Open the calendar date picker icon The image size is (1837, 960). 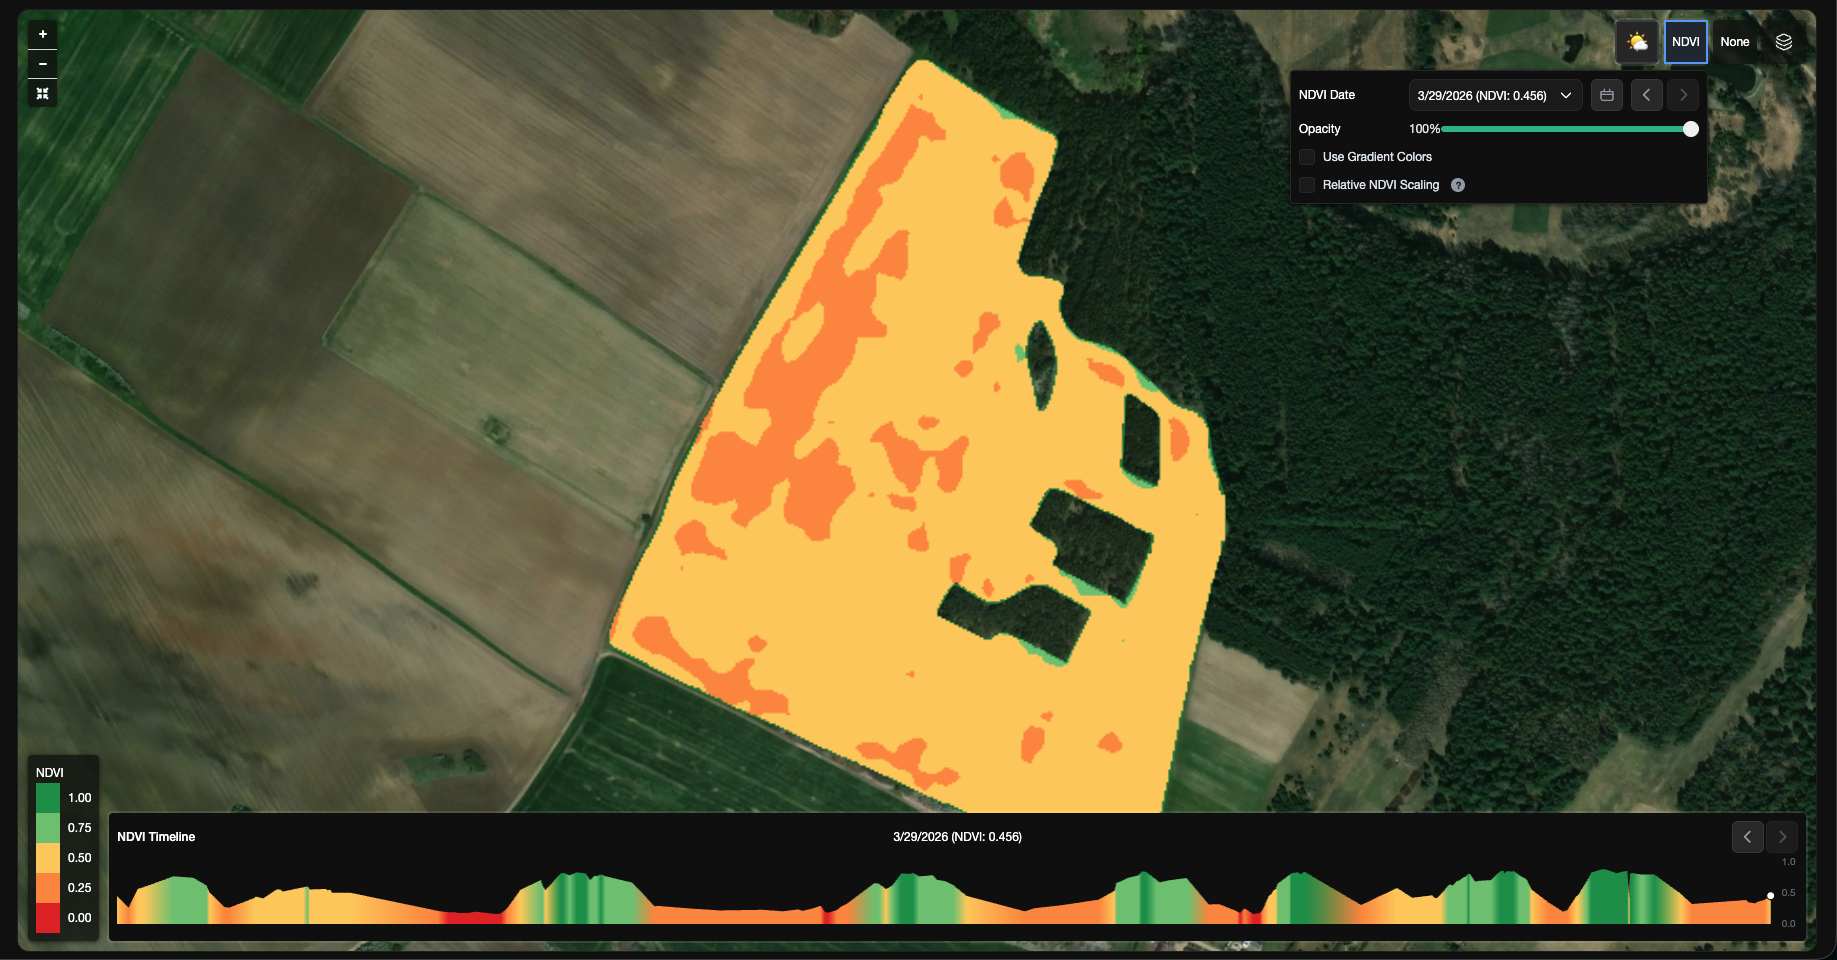pos(1607,94)
